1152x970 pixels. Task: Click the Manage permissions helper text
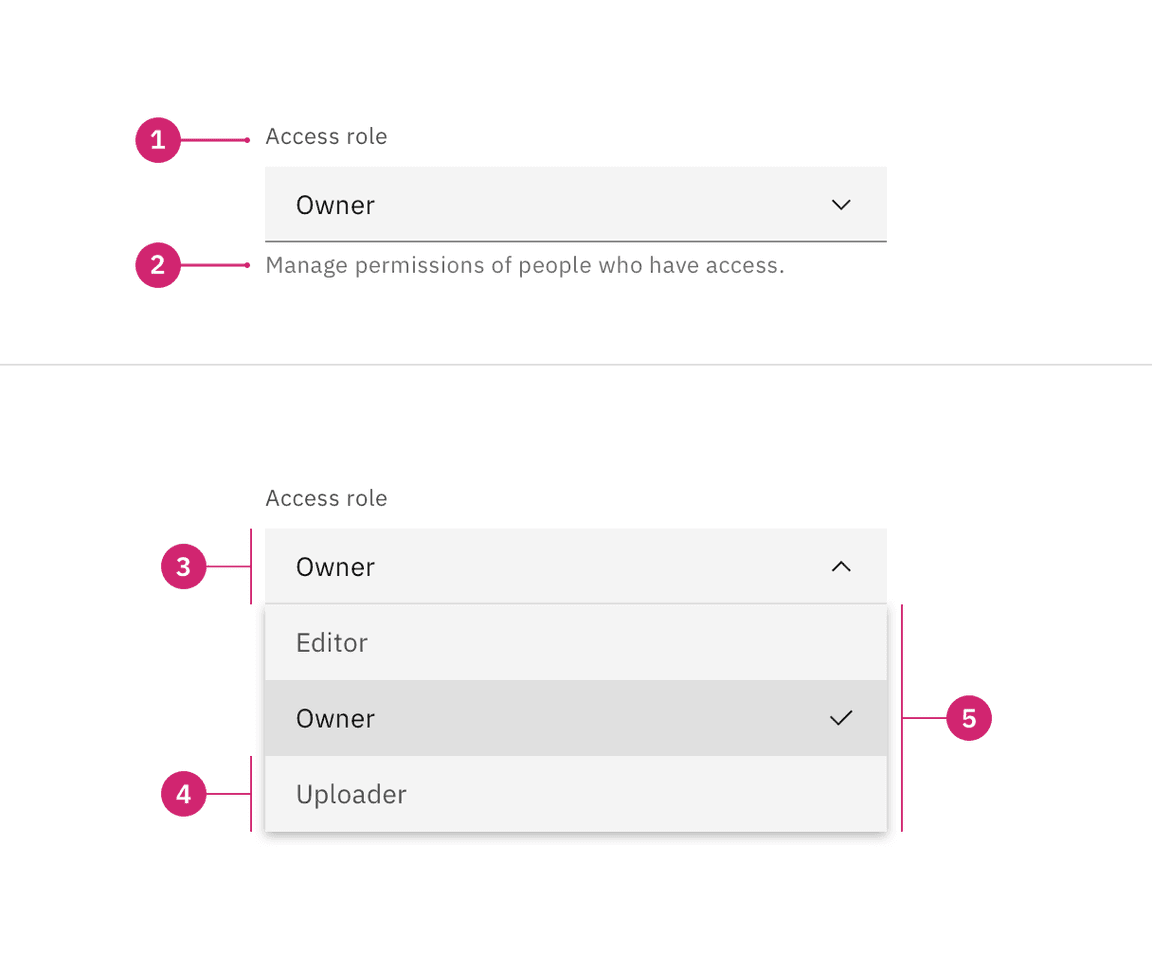pos(524,266)
